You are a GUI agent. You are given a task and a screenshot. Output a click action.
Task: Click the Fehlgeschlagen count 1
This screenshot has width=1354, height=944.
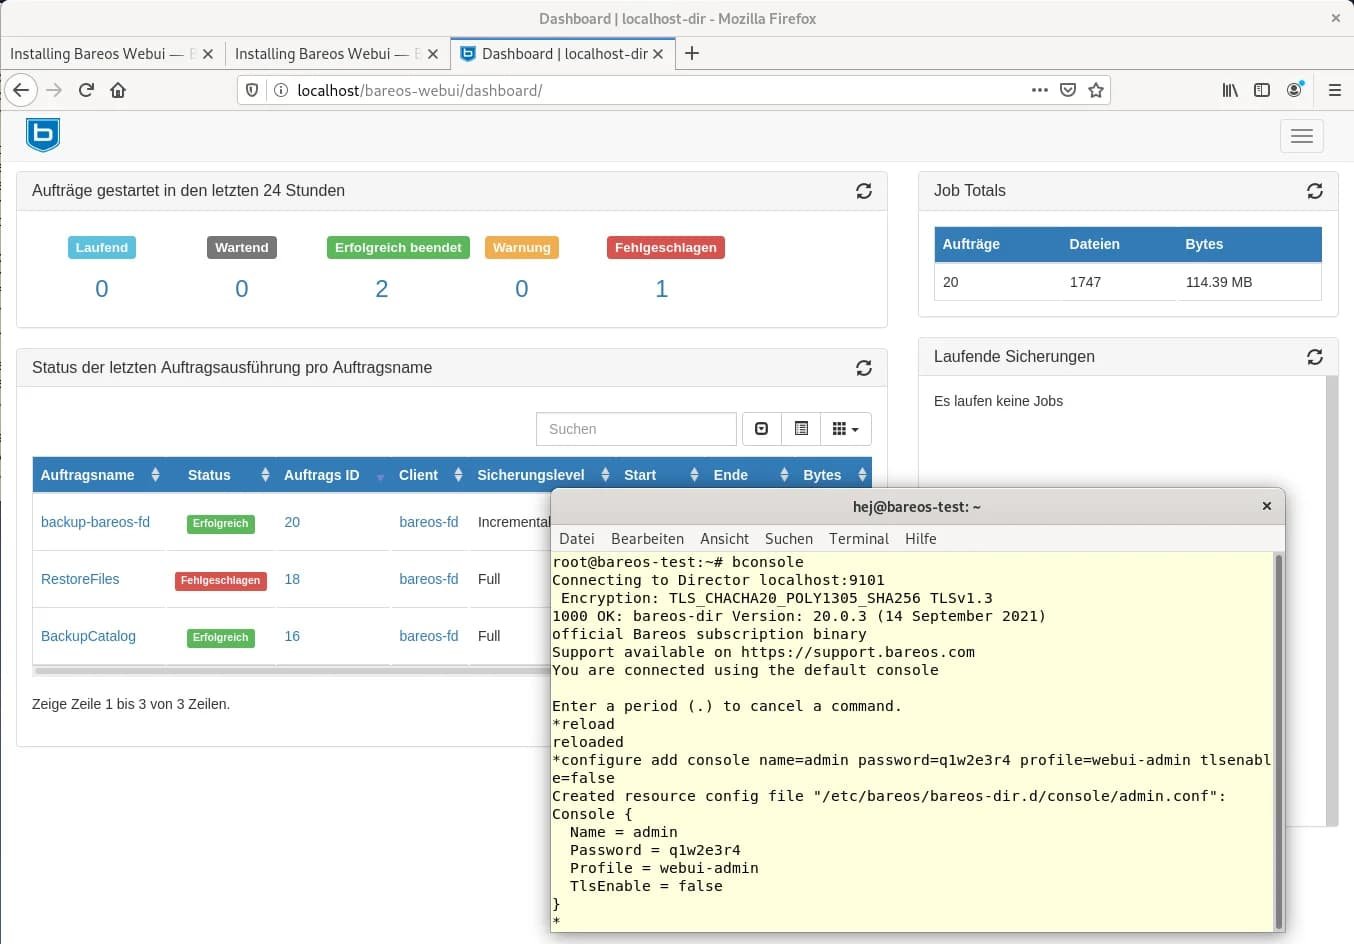pos(661,289)
